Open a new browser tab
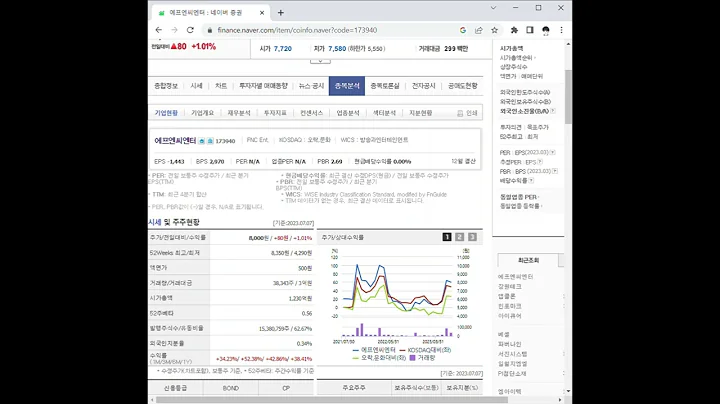This screenshot has height=404, width=720. pos(281,13)
